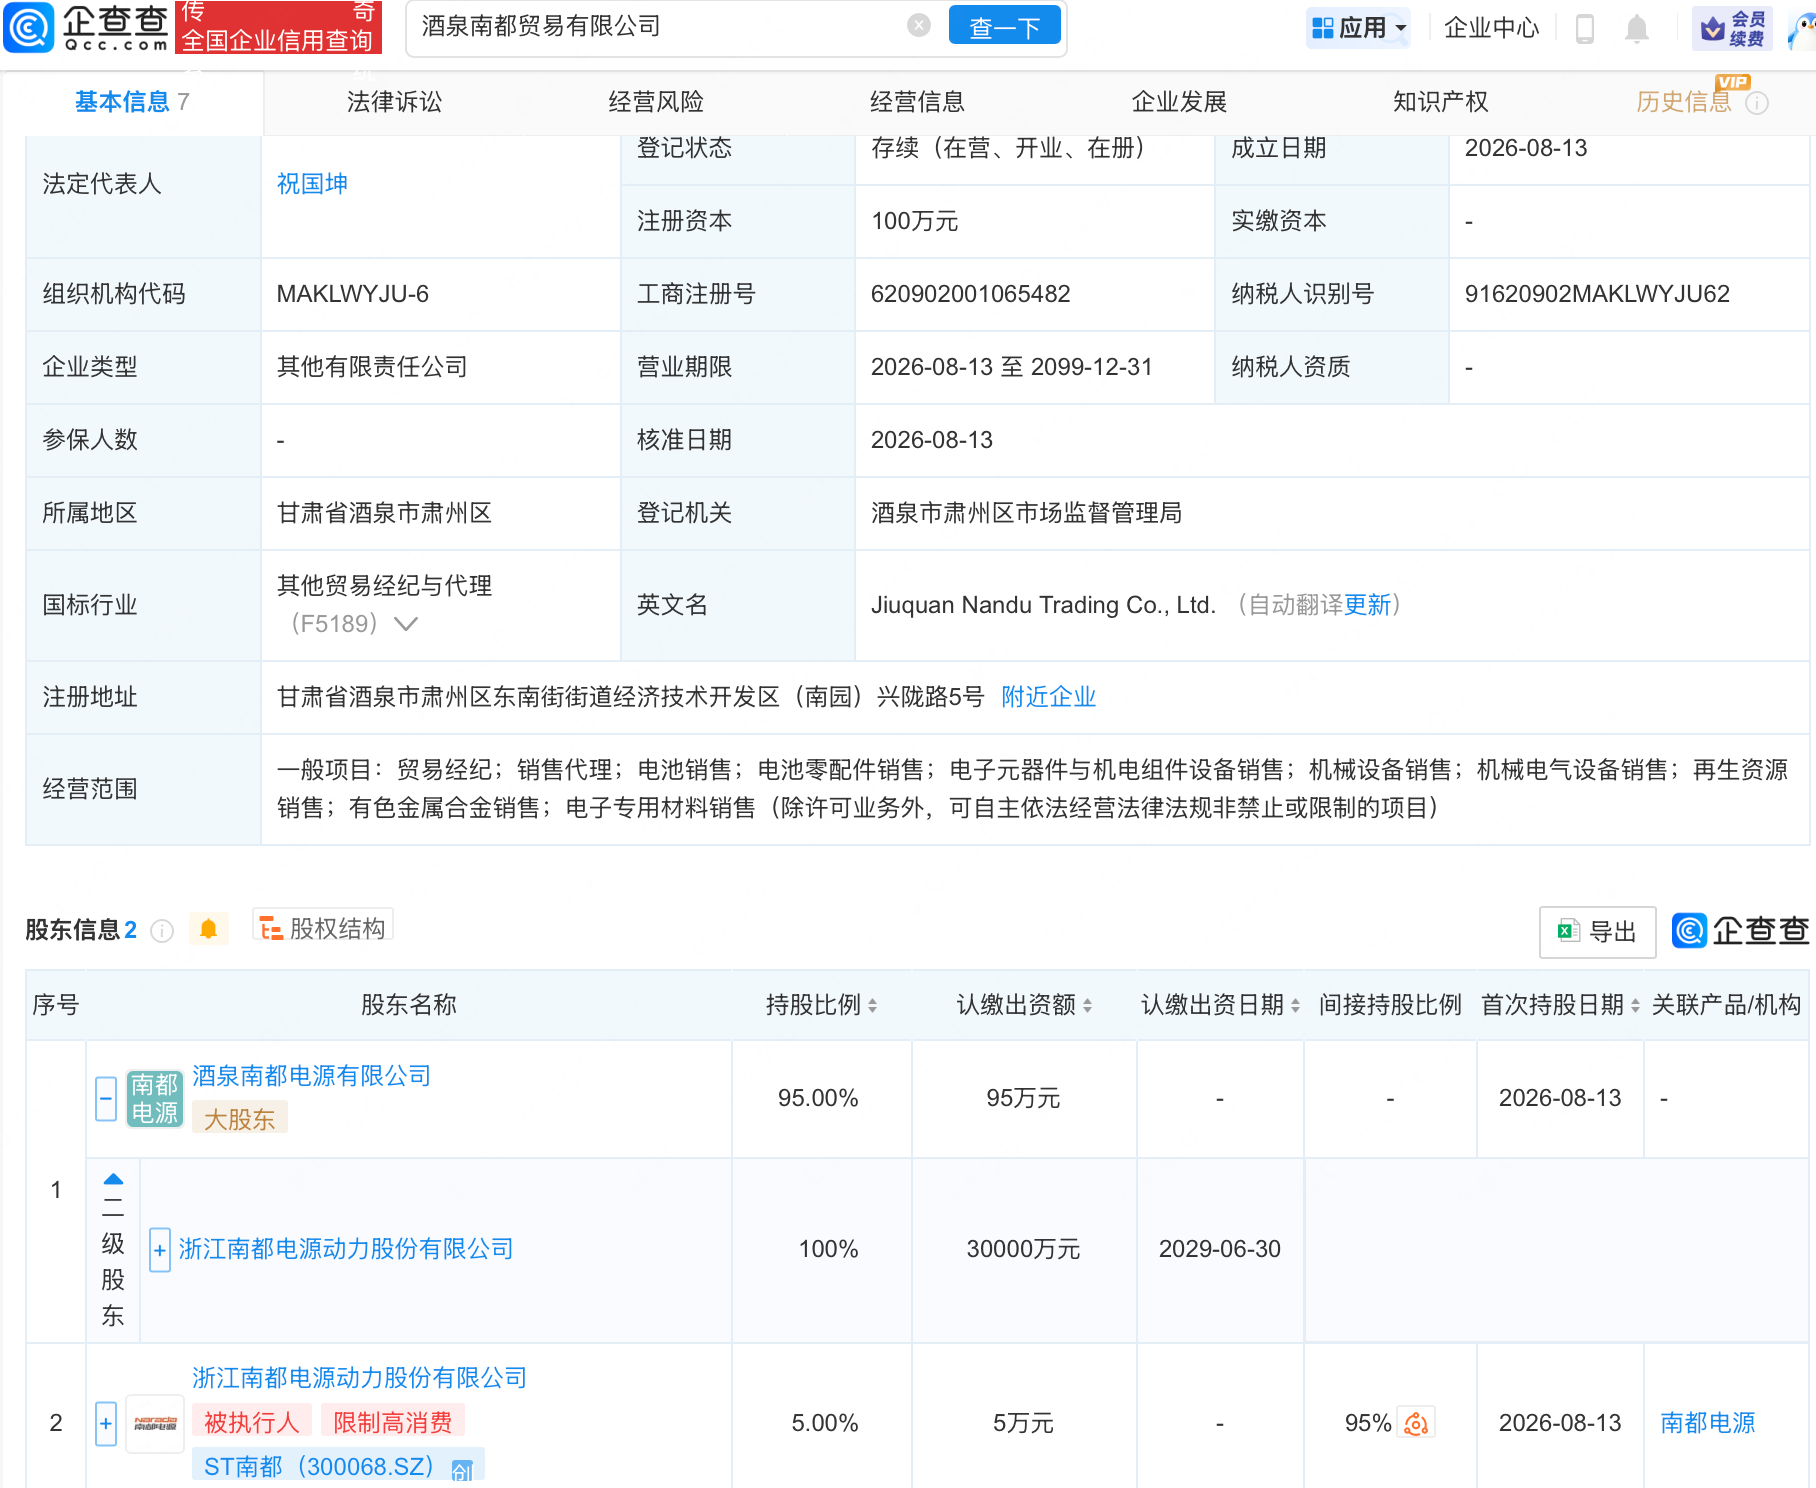Sort by 认缴出资额 column

[x=1087, y=1006]
